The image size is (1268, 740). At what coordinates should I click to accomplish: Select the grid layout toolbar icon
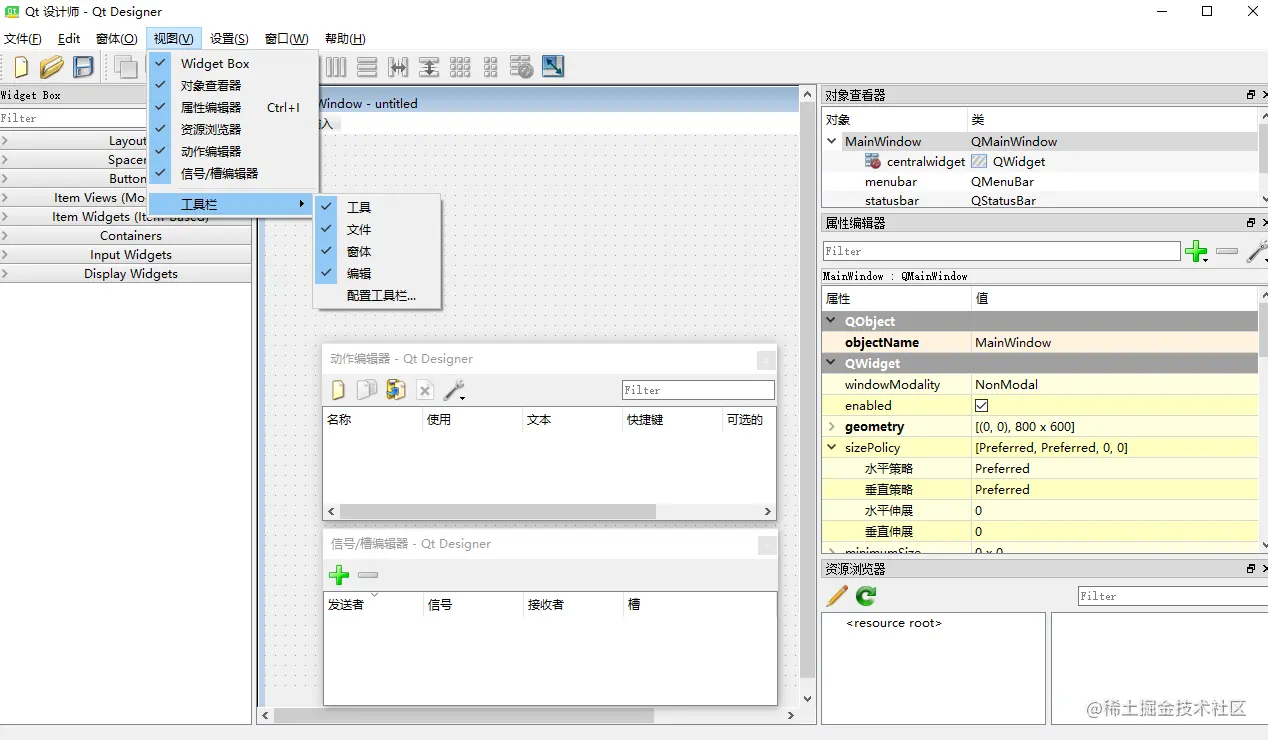coord(460,67)
